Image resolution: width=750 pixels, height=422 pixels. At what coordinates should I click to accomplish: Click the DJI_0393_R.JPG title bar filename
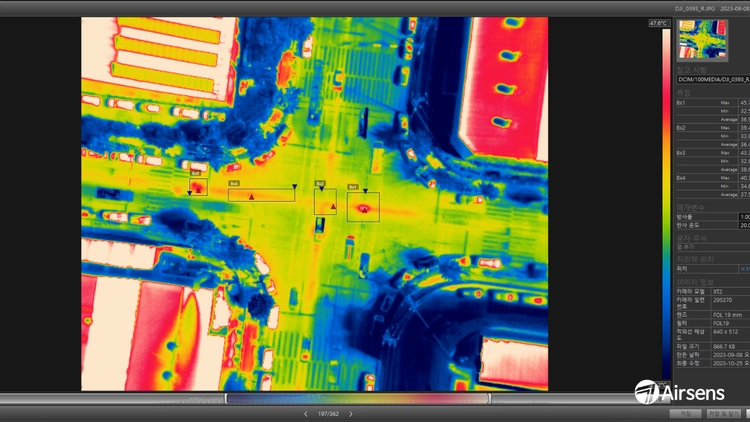[695, 9]
